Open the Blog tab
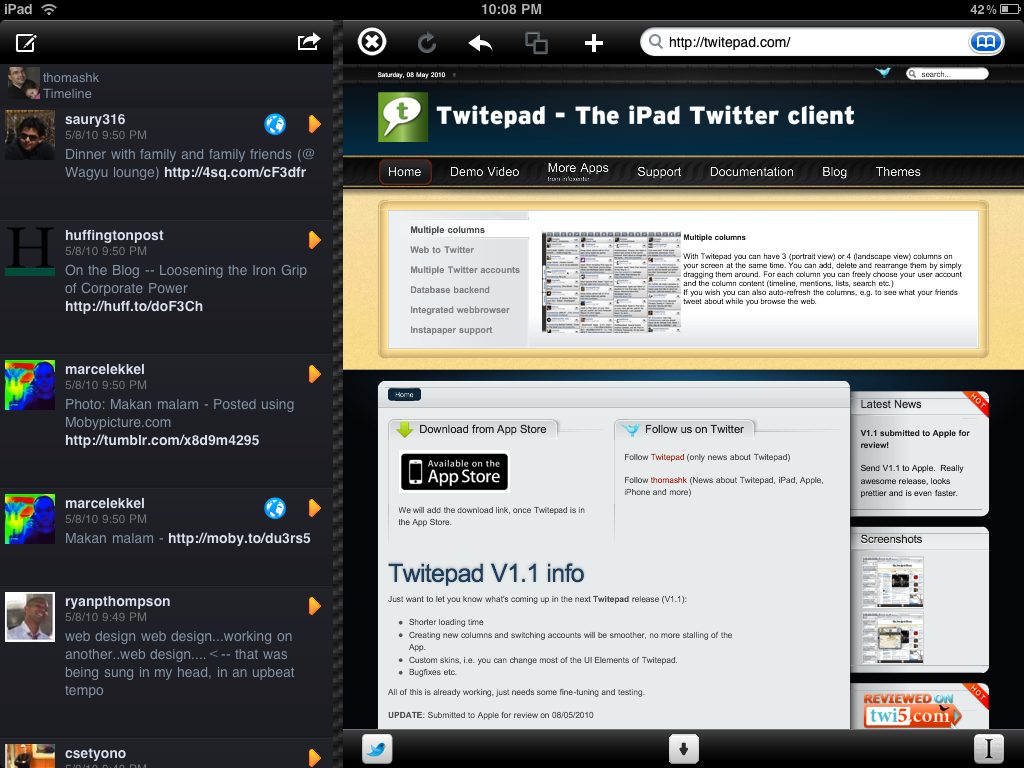This screenshot has width=1024, height=768. click(x=835, y=172)
